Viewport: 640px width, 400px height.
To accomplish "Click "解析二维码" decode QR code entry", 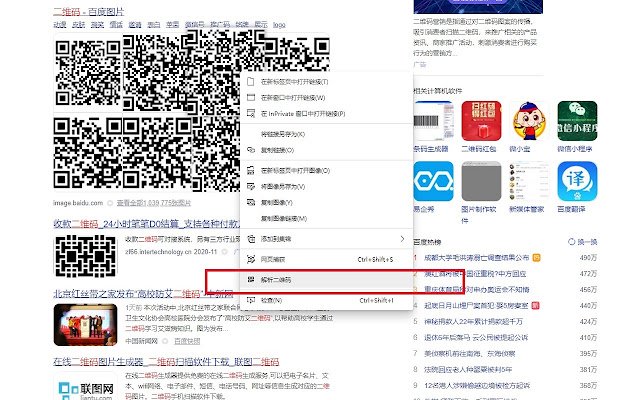I will [327, 280].
